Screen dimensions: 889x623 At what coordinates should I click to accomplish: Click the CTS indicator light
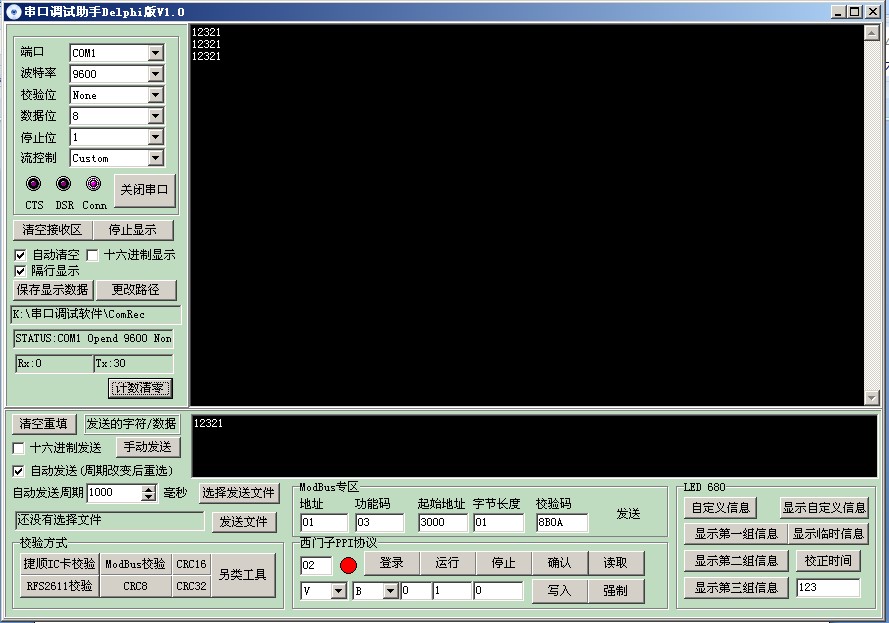coord(33,184)
